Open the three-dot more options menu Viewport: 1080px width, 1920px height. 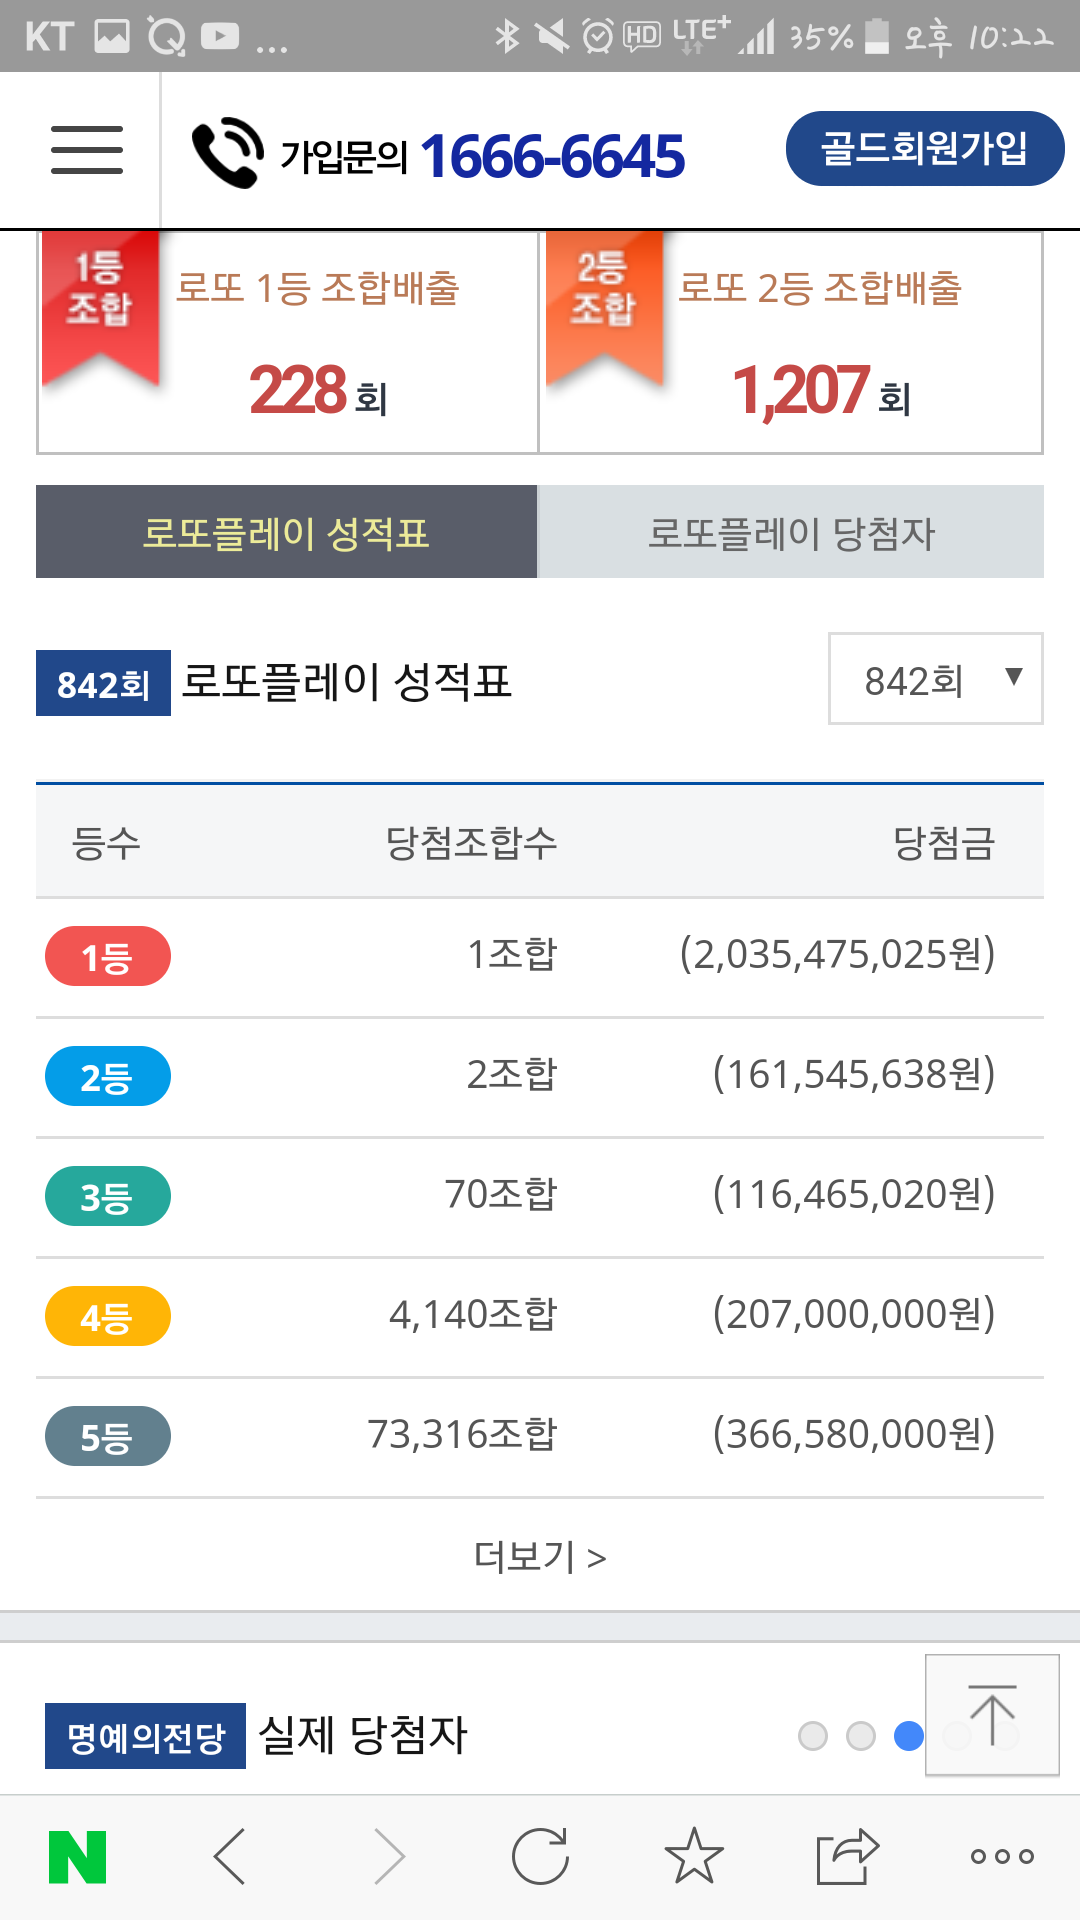(1002, 1857)
